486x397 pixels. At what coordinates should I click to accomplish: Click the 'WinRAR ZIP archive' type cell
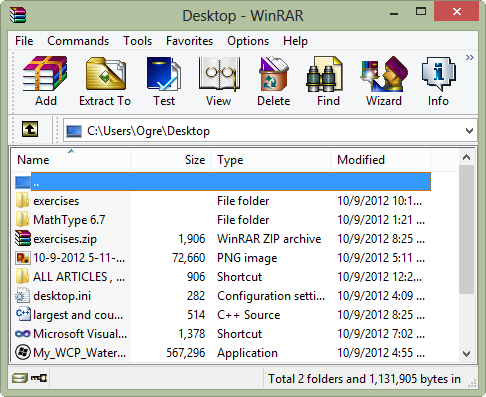(x=269, y=239)
